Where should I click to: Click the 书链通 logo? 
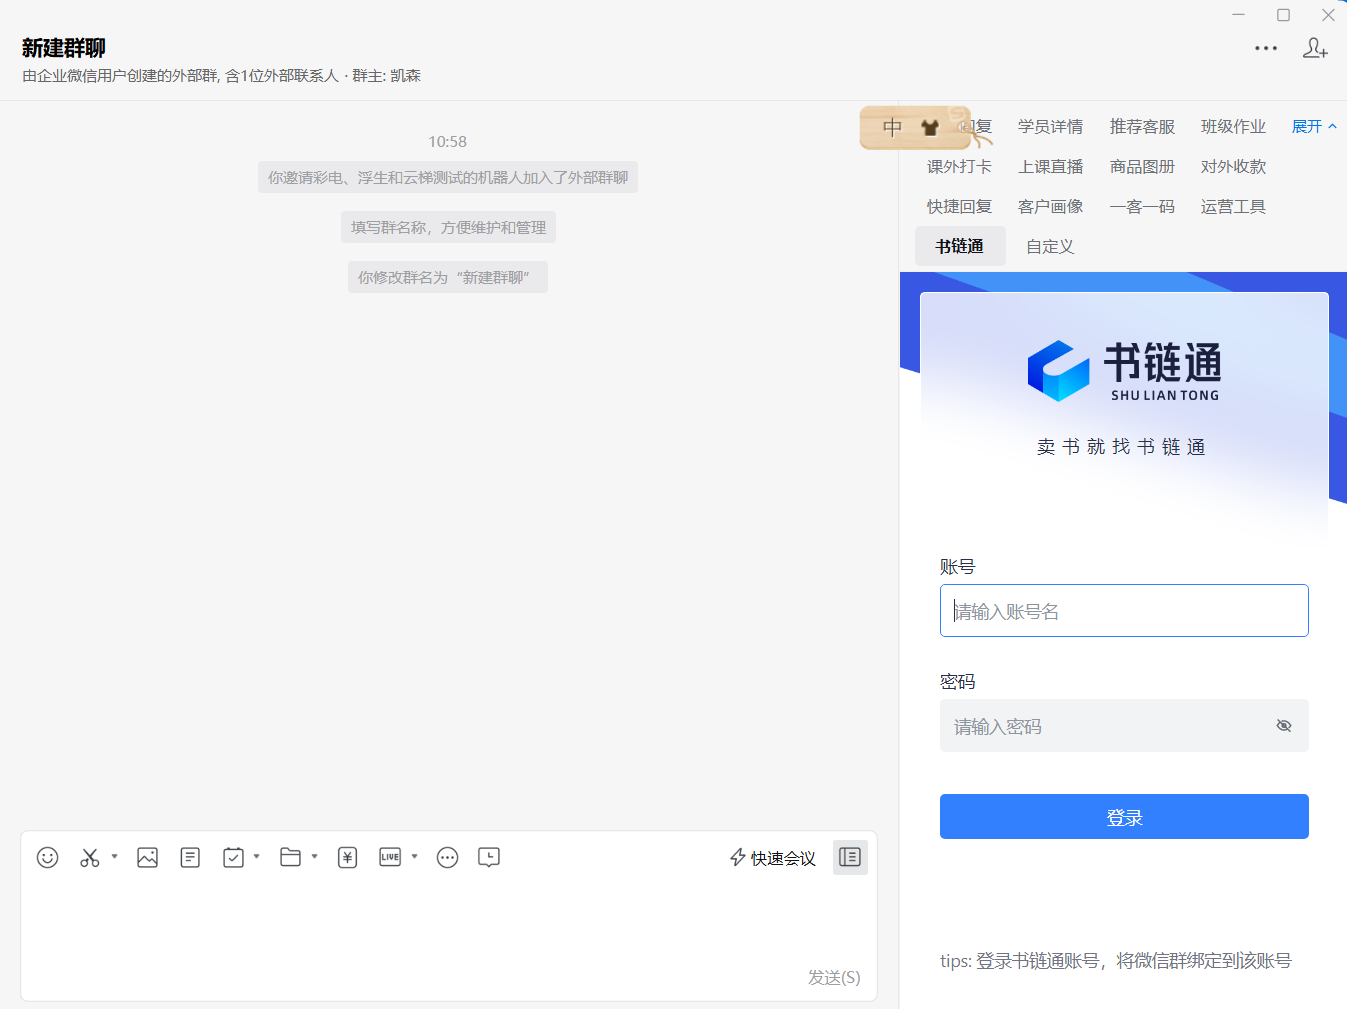(x=1124, y=371)
